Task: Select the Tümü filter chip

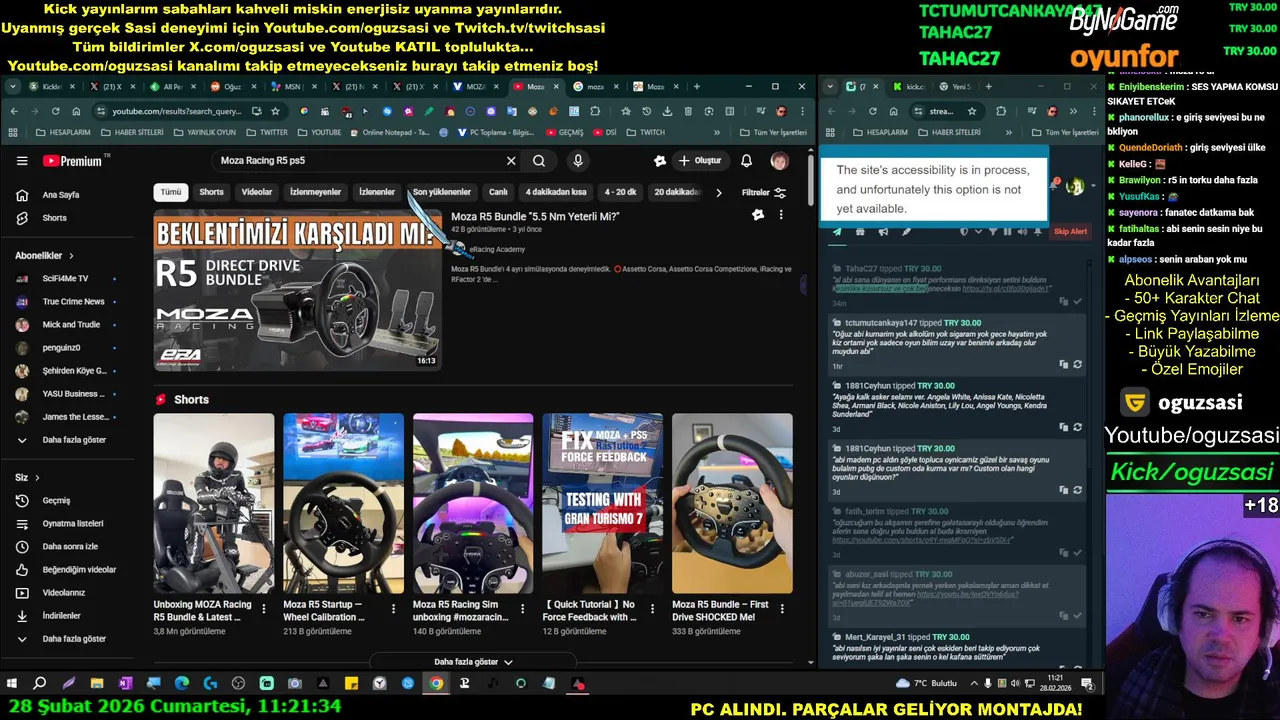Action: pyautogui.click(x=171, y=192)
